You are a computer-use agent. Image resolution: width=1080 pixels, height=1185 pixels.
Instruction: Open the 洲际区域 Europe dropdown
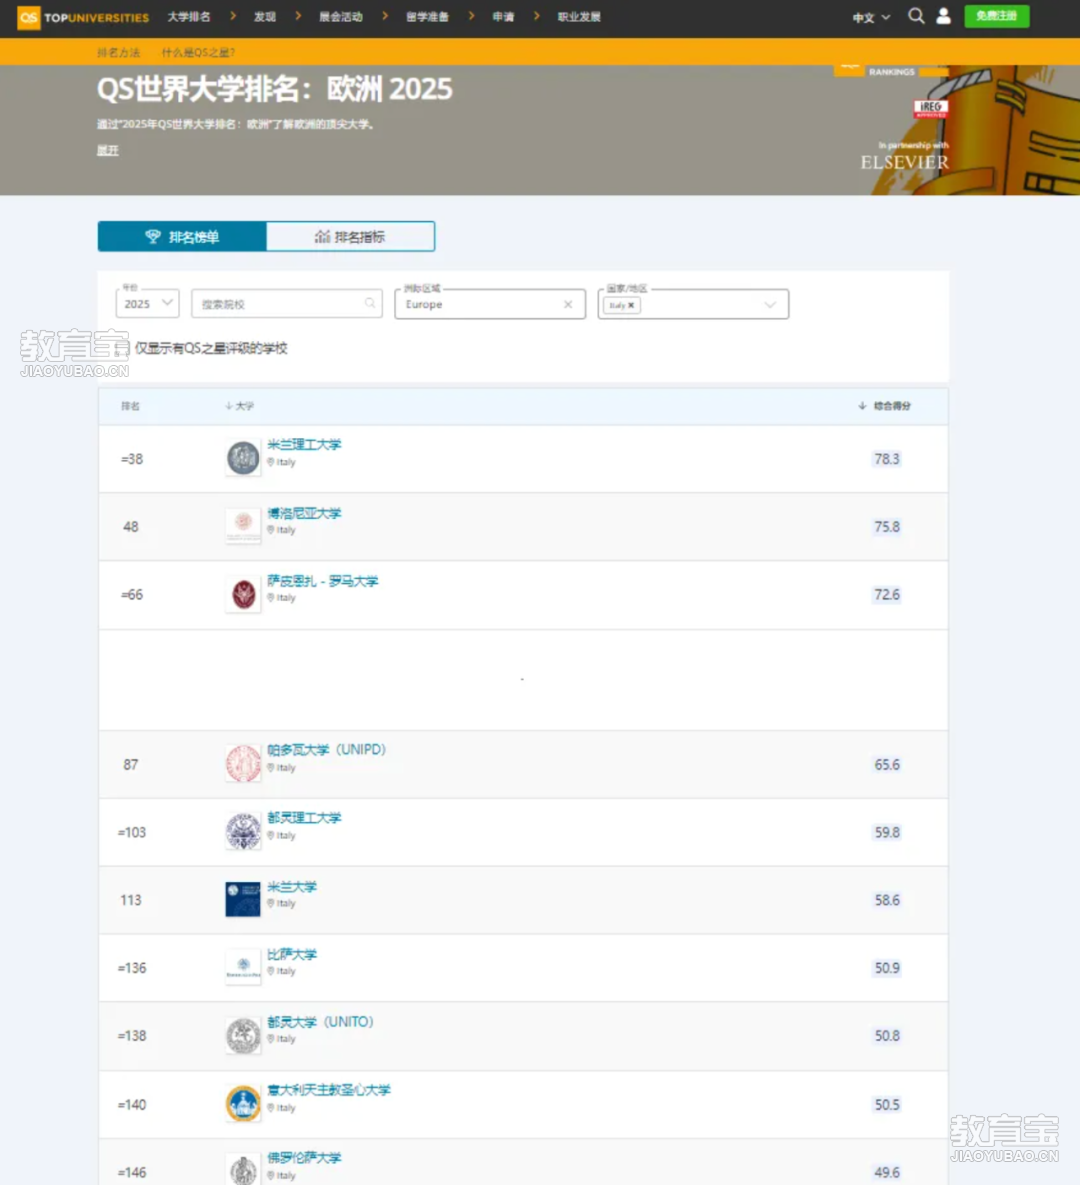pyautogui.click(x=490, y=304)
